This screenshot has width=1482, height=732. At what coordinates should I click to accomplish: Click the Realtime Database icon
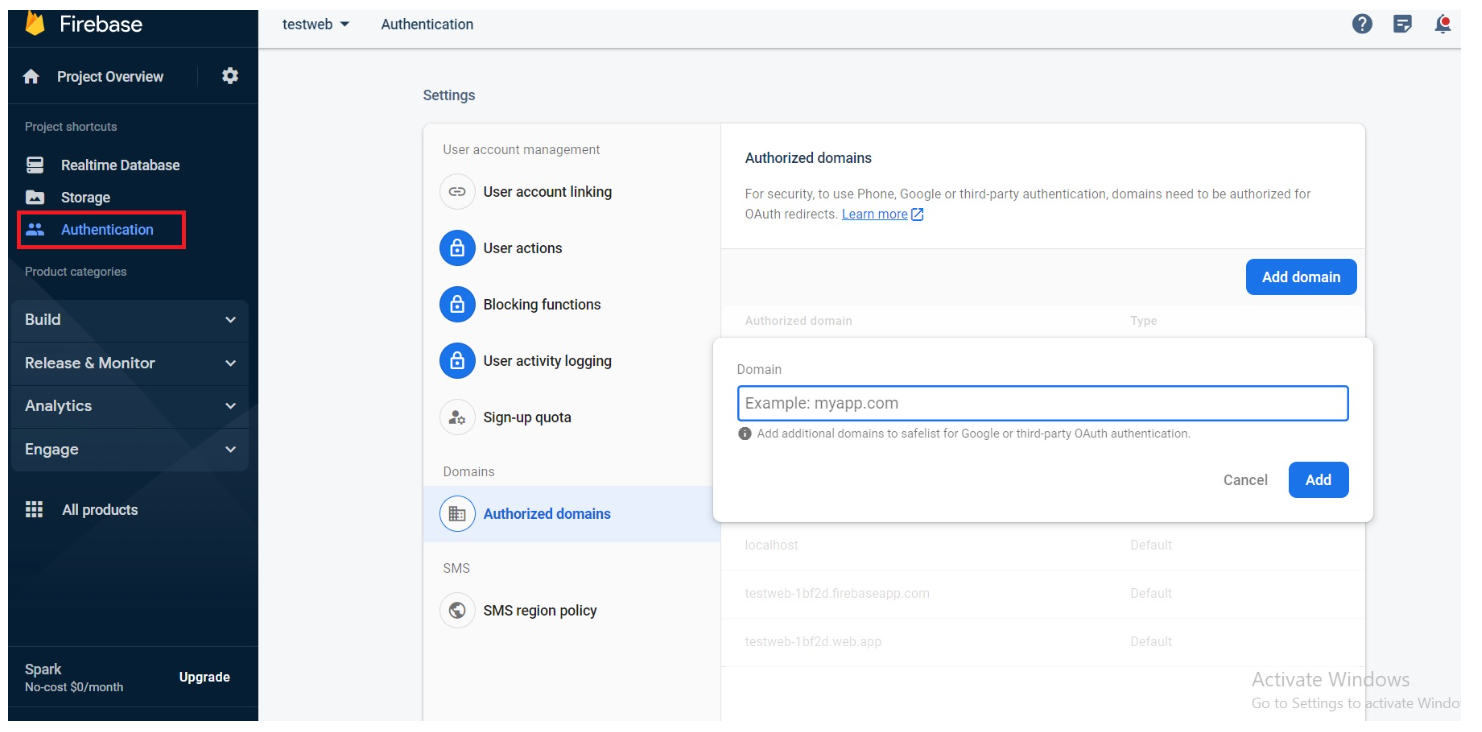coord(35,165)
